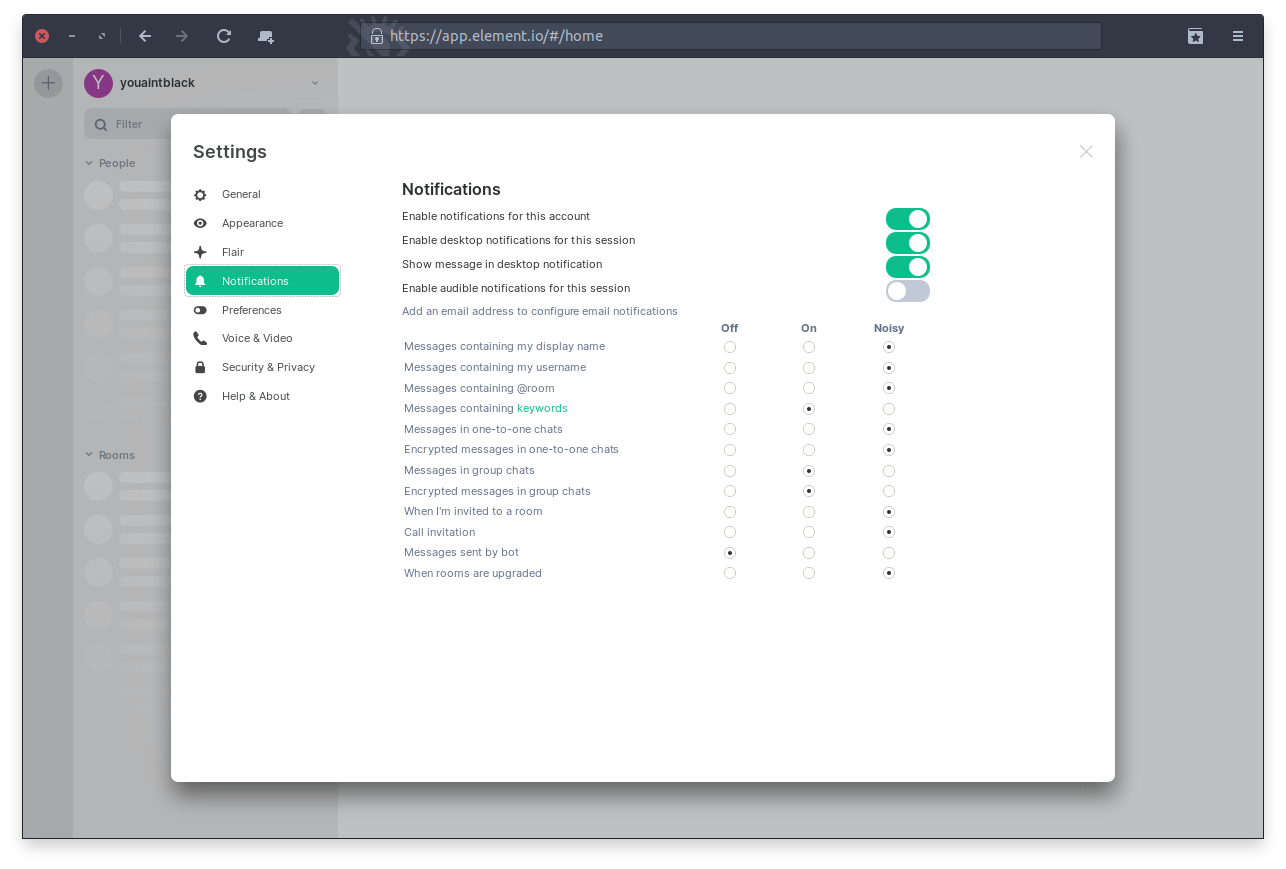Close the Settings dialog with the X

click(x=1086, y=152)
